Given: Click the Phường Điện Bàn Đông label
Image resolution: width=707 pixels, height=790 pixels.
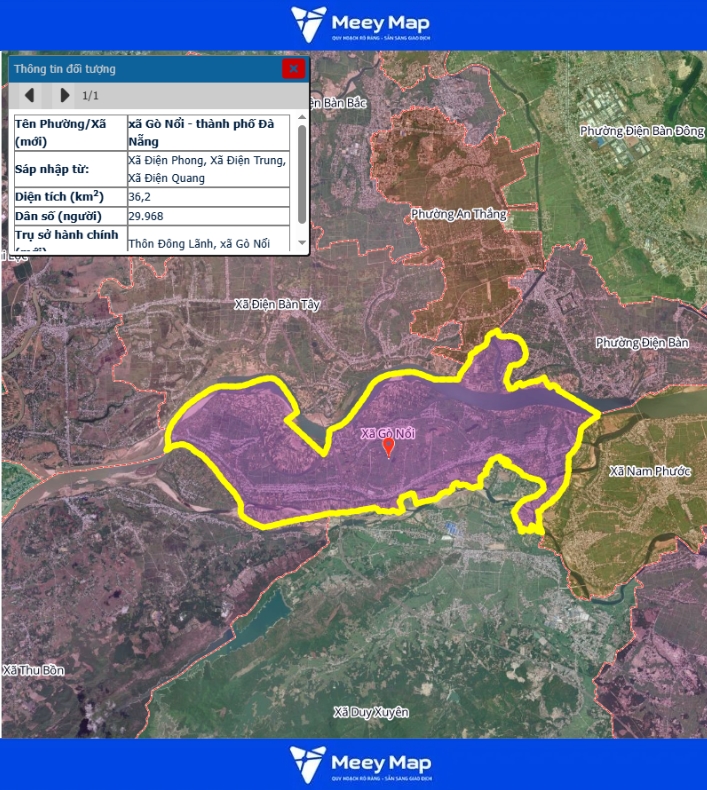Looking at the screenshot, I should [642, 131].
